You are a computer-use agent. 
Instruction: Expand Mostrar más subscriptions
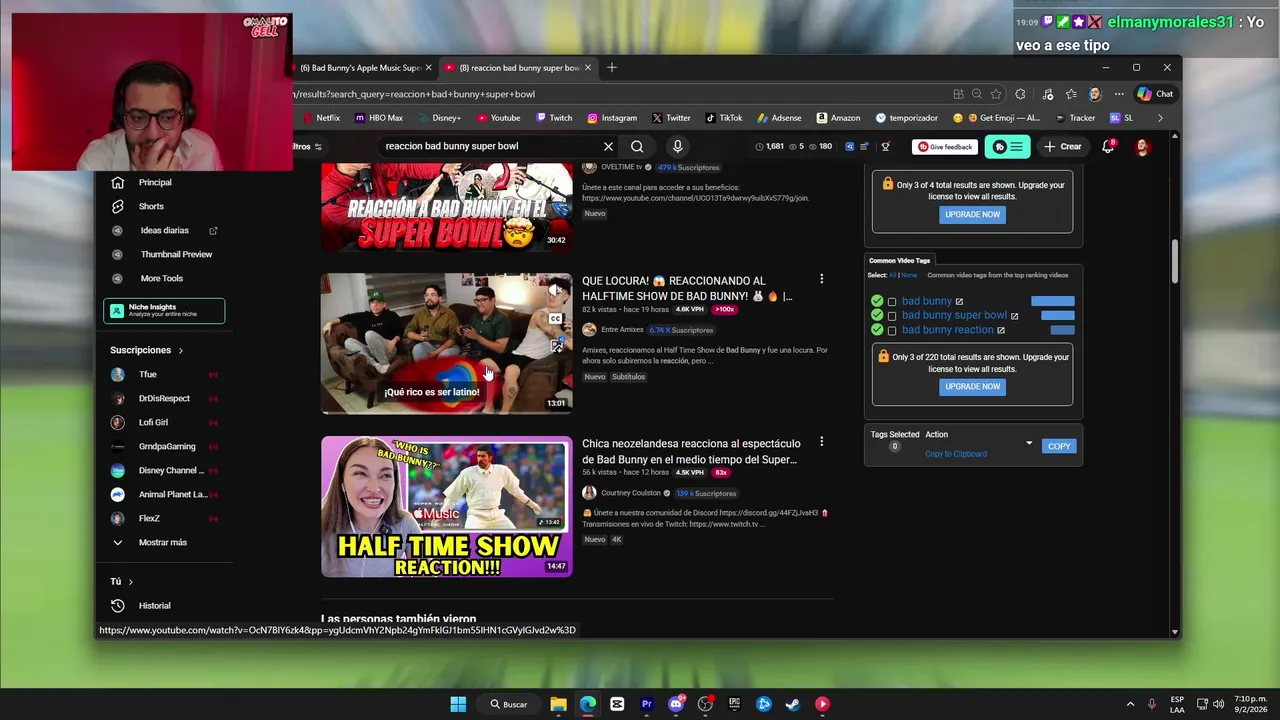(x=164, y=542)
